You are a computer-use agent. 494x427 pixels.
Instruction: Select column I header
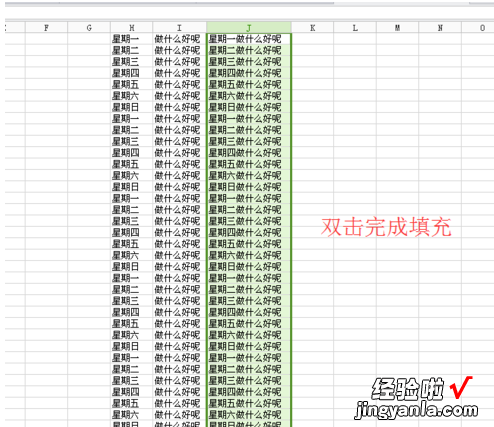179,28
